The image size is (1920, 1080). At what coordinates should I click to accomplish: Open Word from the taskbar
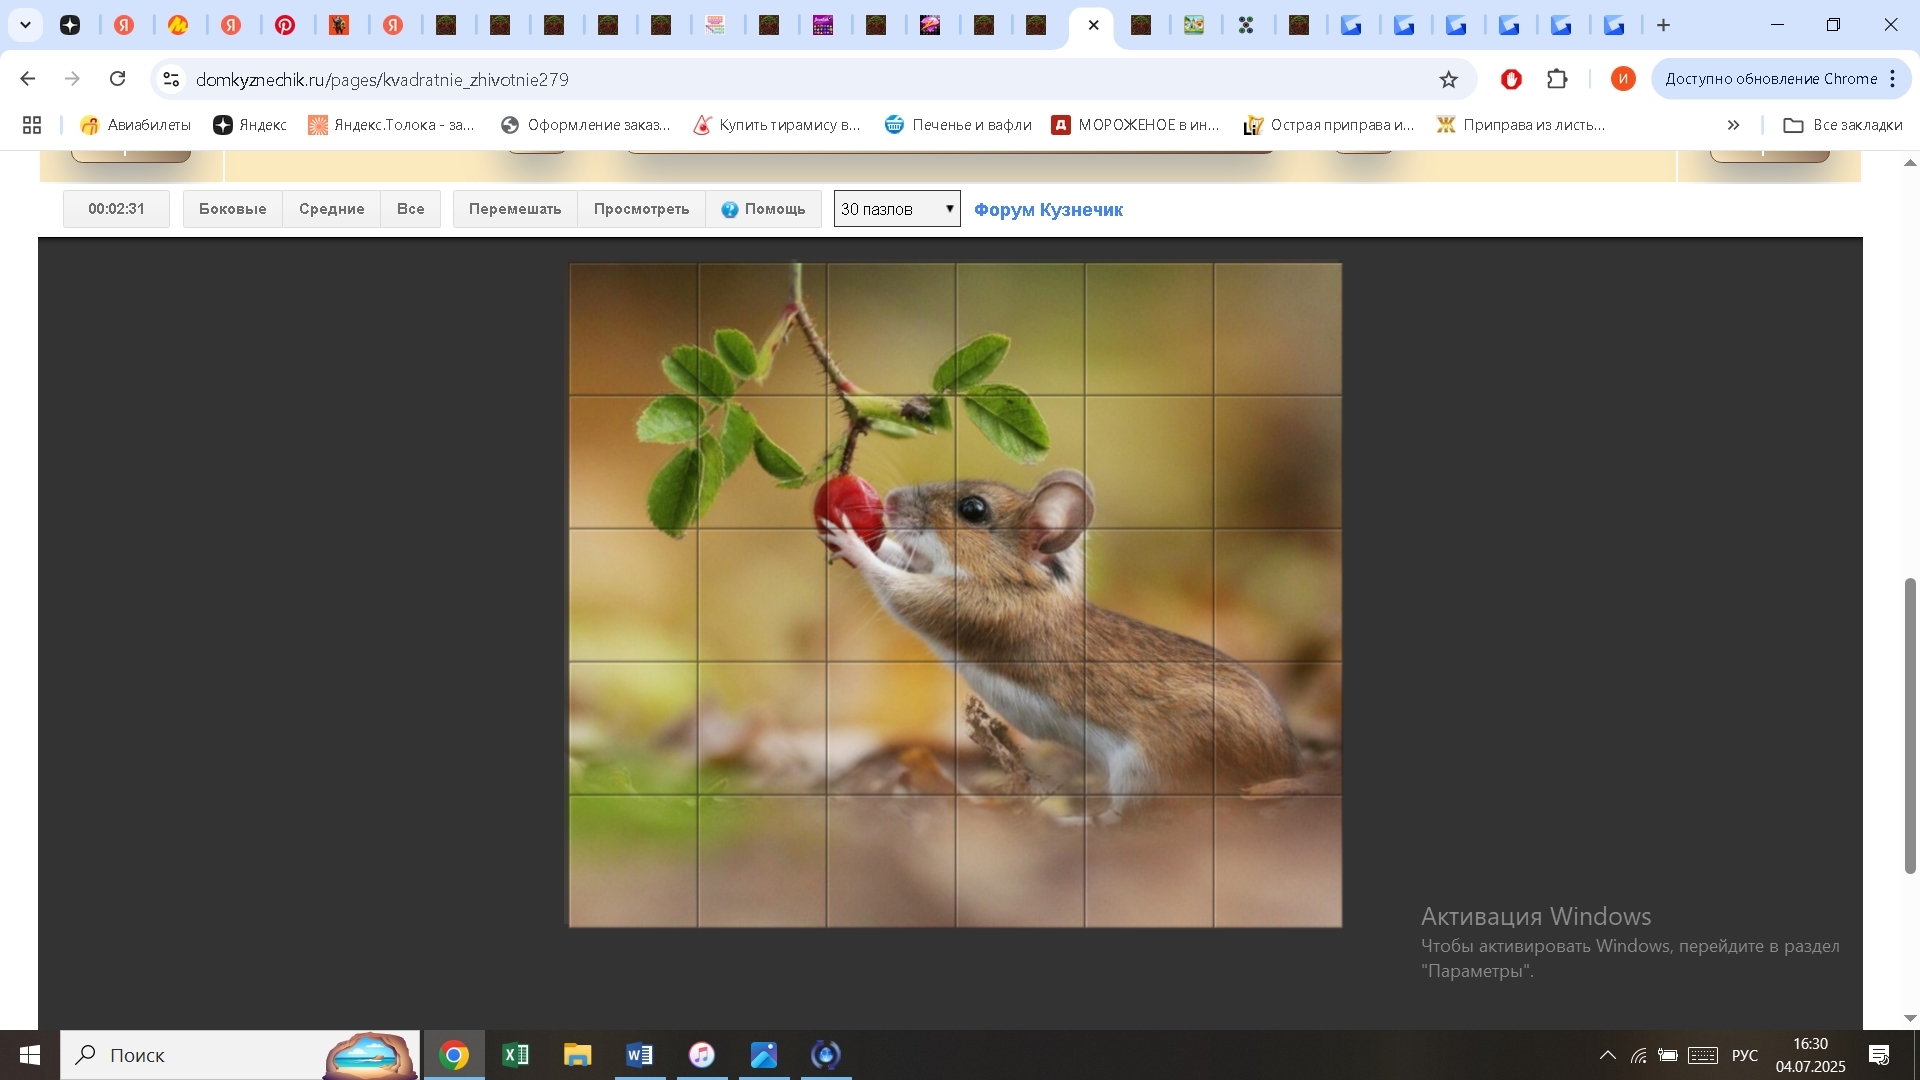[640, 1055]
